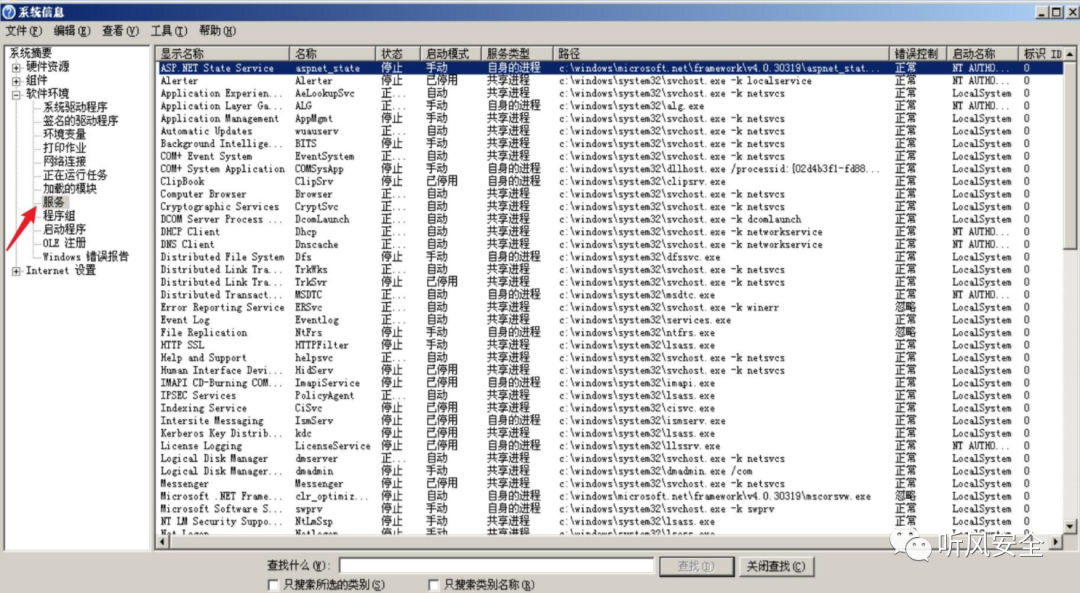Viewport: 1080px width, 593px height.
Task: Select the ClipBook service row
Action: [610, 182]
